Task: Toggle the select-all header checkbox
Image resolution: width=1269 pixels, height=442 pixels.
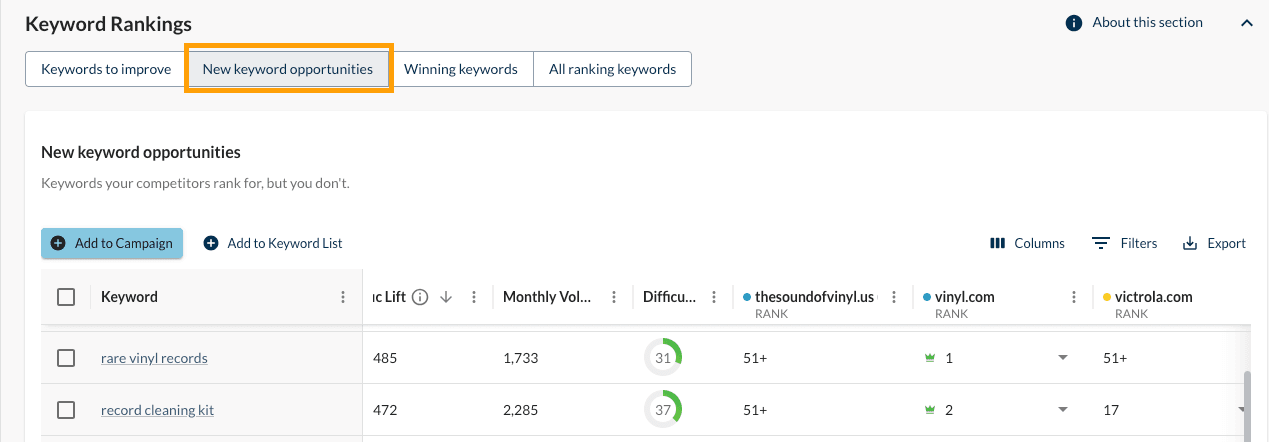Action: click(66, 297)
